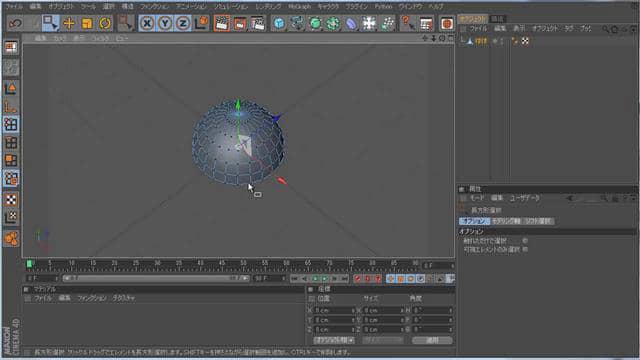Click the 適用 apply button

432,340
